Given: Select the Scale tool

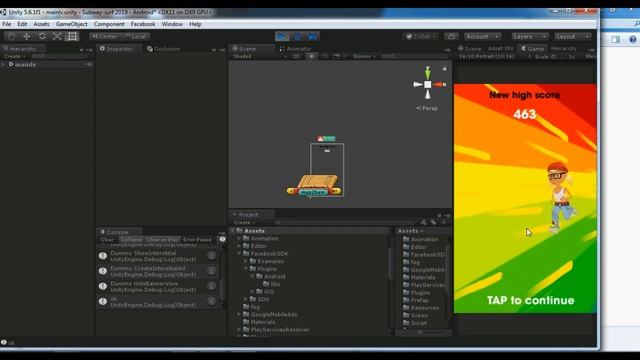Looking at the screenshot, I should [x=57, y=36].
